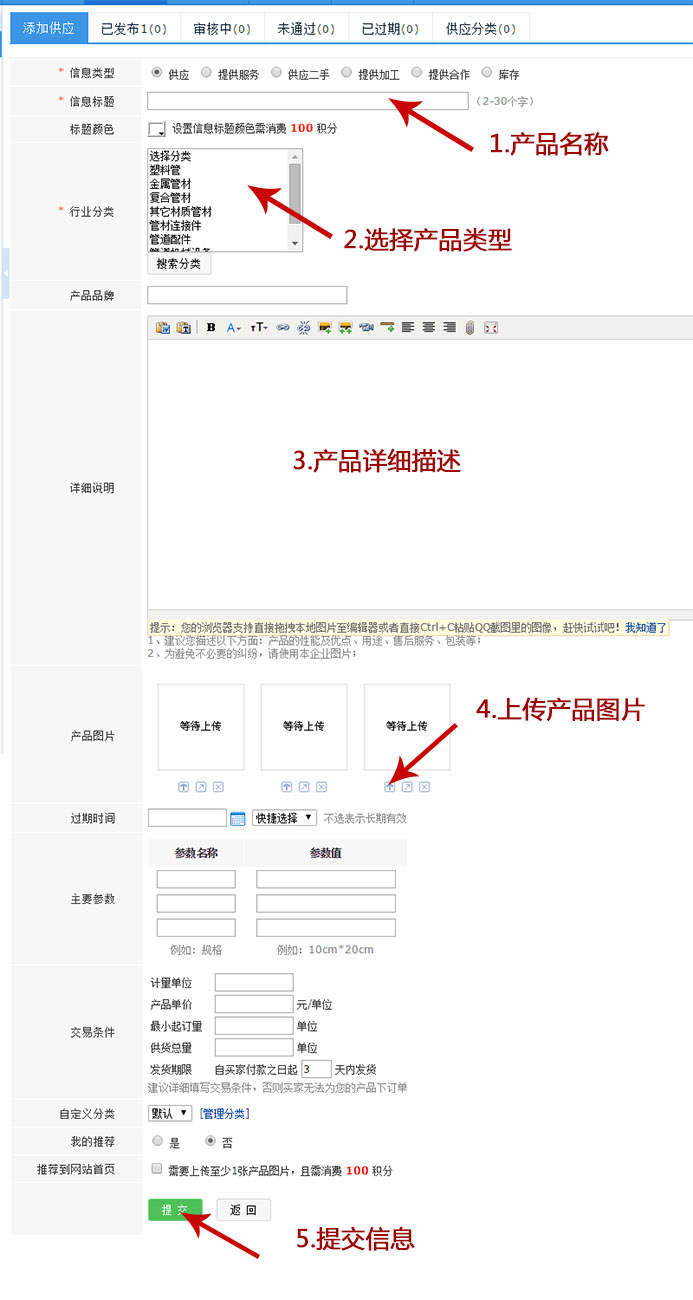Toggle fullscreen editor mode icon
The width and height of the screenshot is (693, 1300).
point(491,327)
